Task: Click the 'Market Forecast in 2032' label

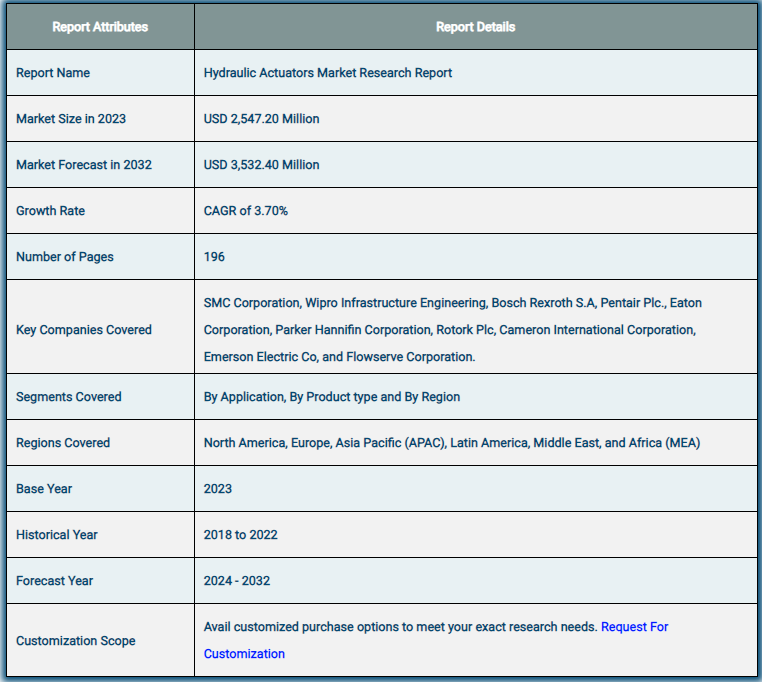Action: click(84, 165)
